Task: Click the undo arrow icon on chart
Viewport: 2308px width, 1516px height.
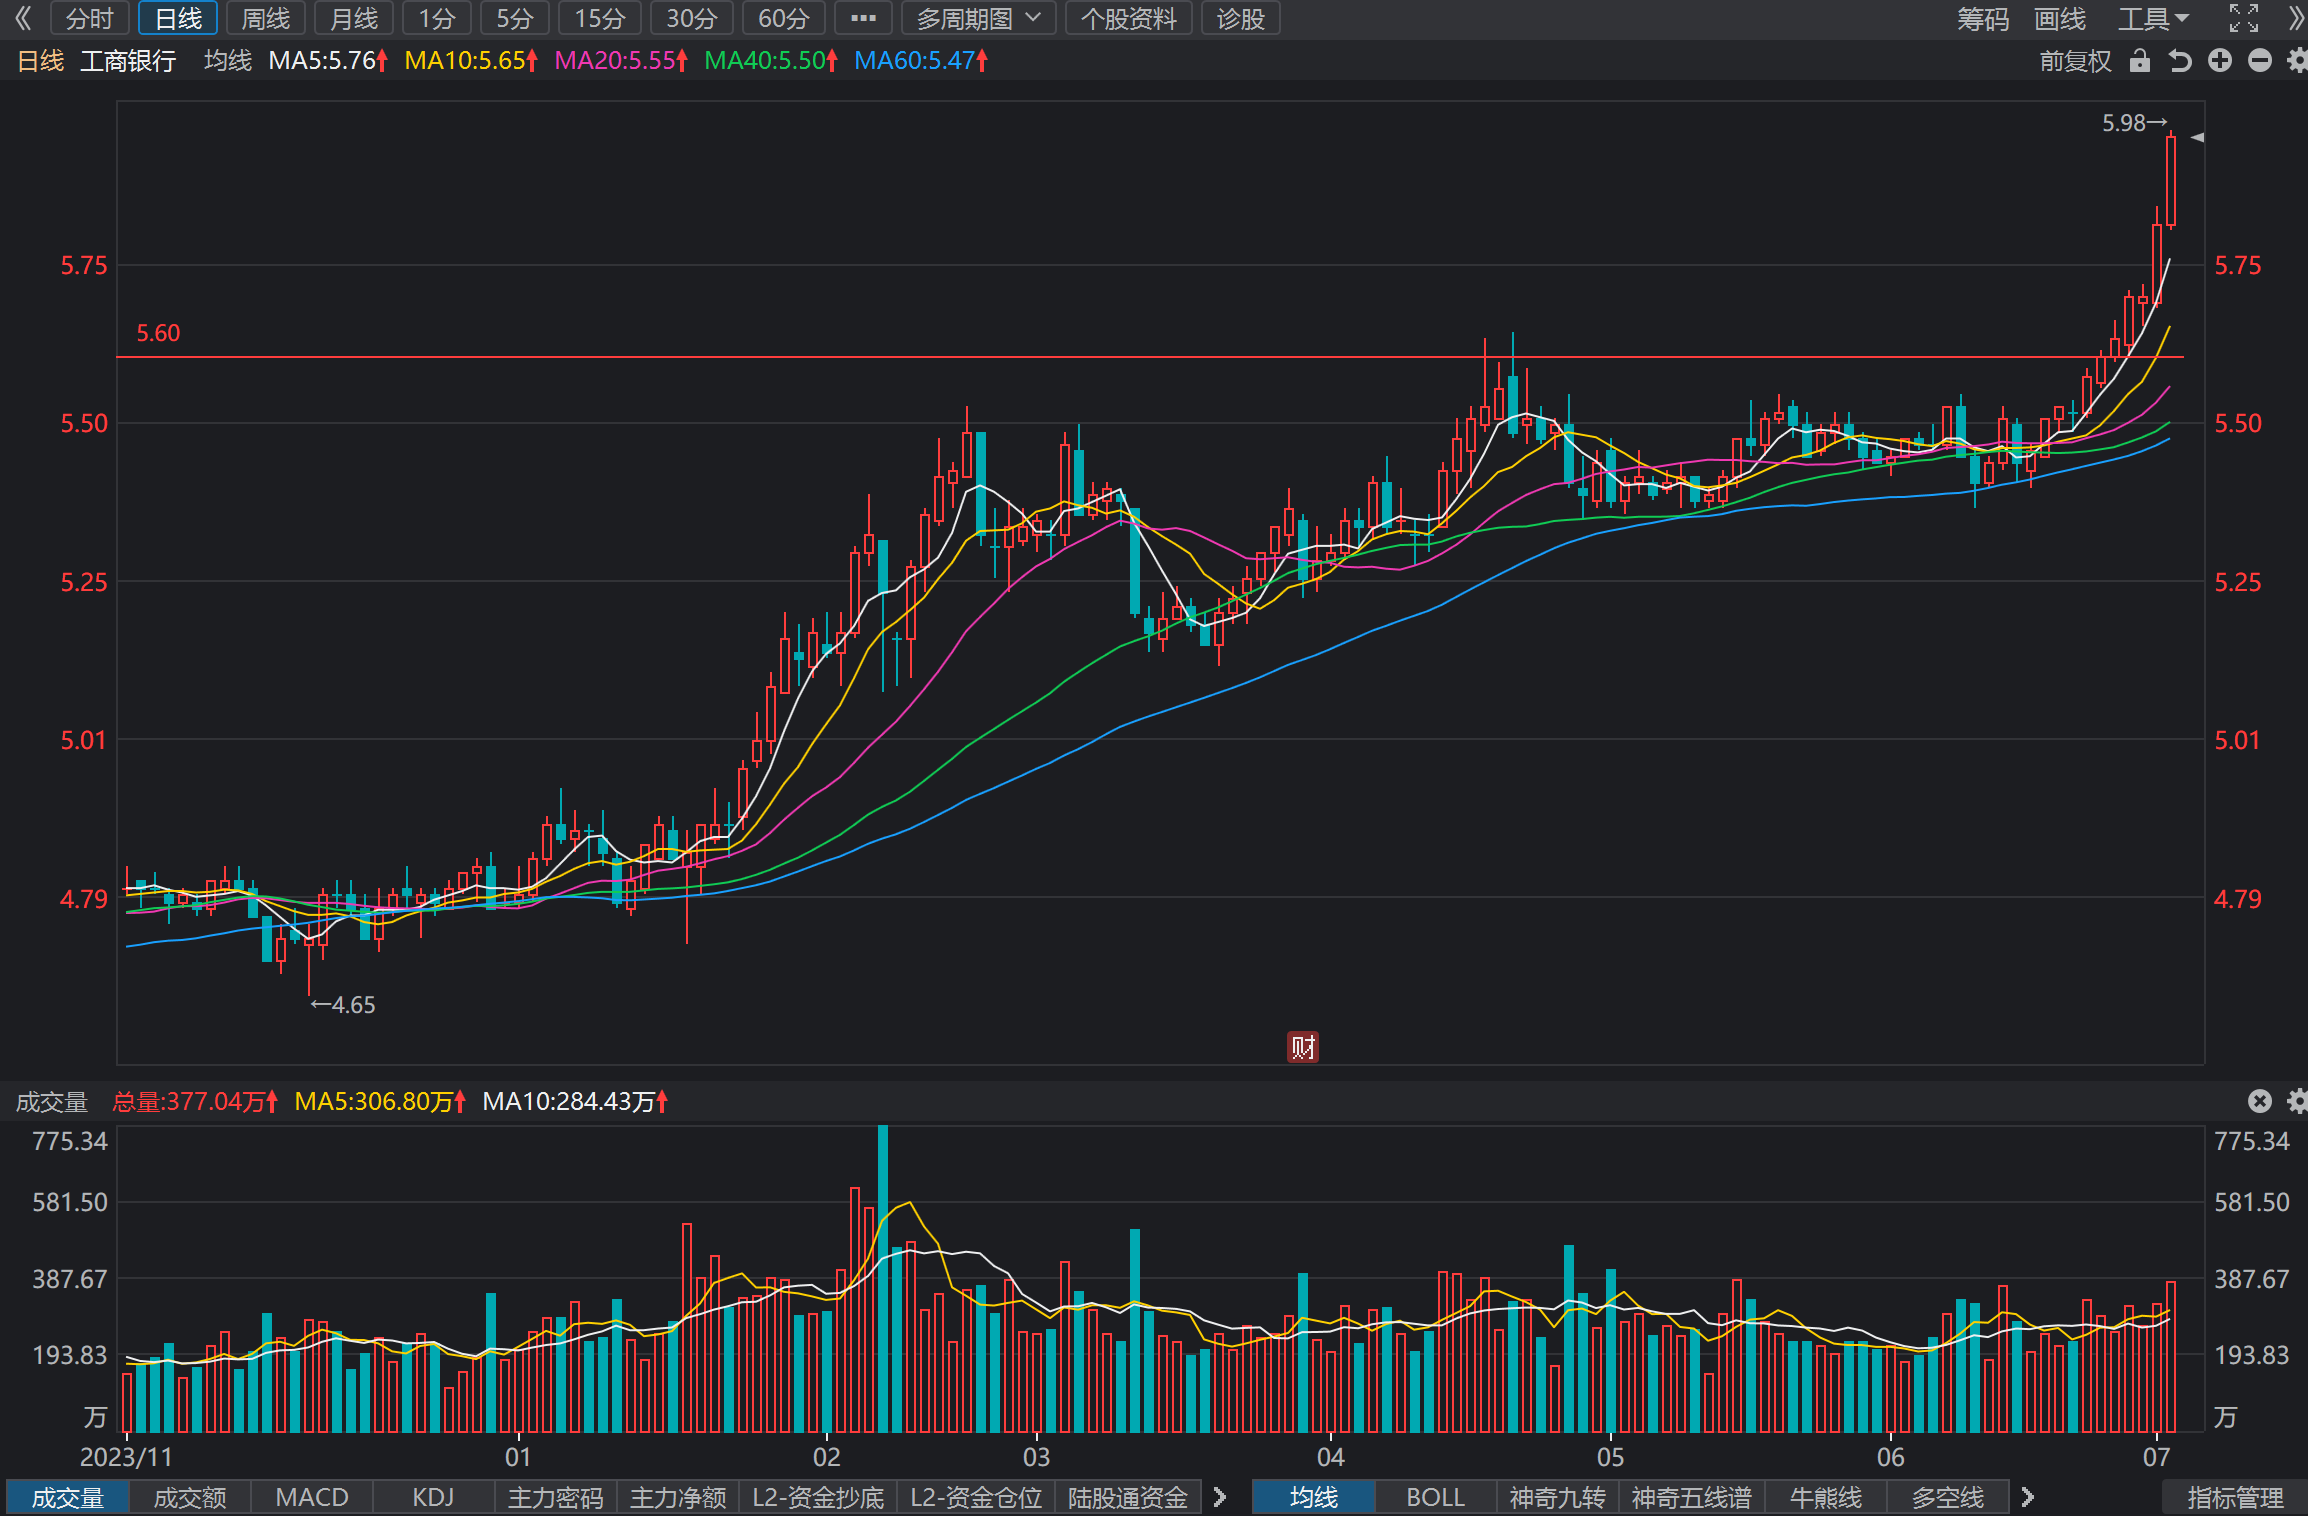Action: click(2180, 61)
